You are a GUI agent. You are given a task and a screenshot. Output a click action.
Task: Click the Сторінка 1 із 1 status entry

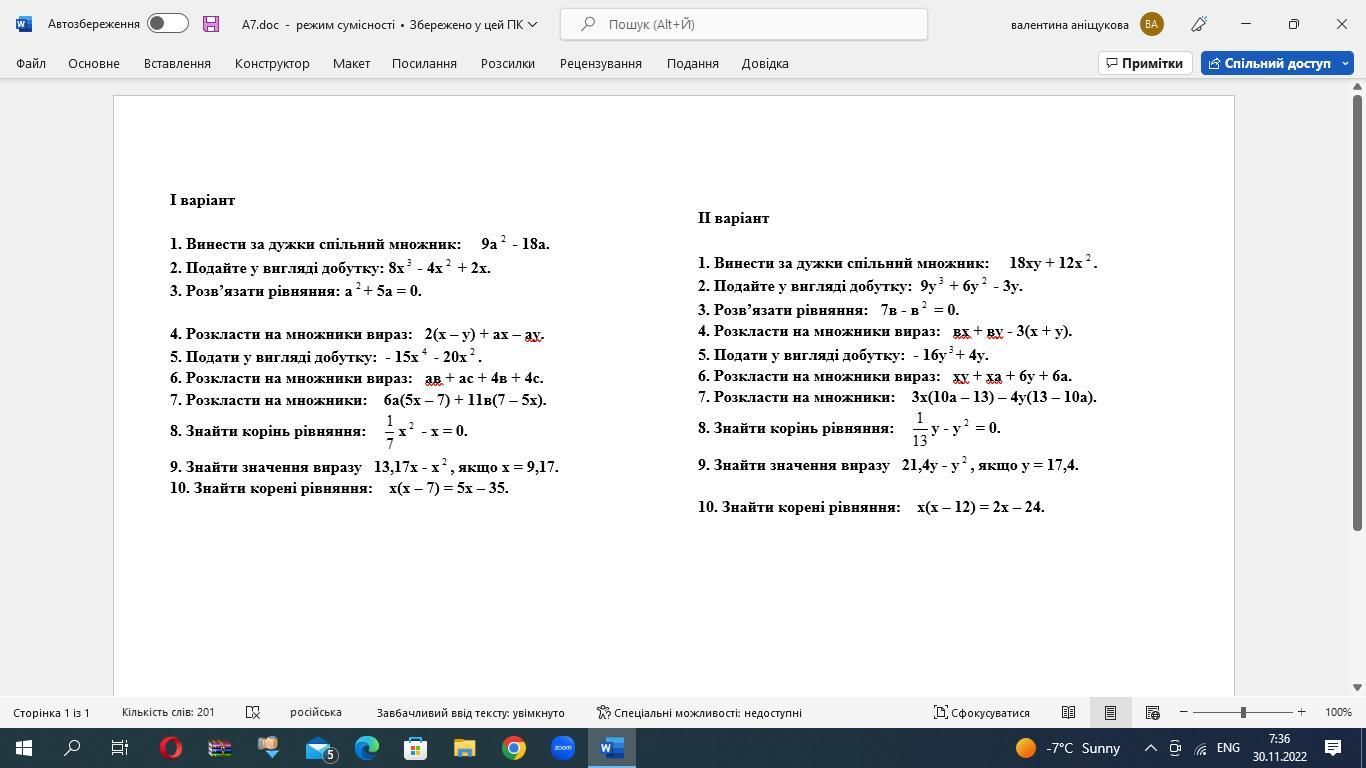51,713
